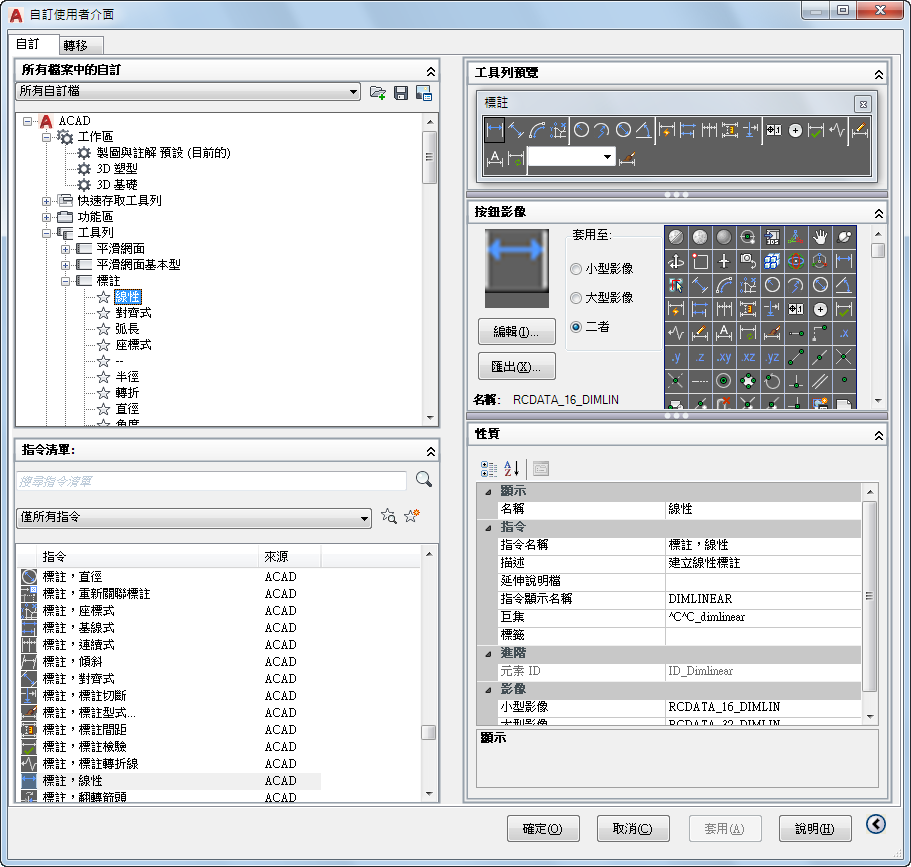Click the 說明(H) button
This screenshot has height=867, width=911.
815,828
